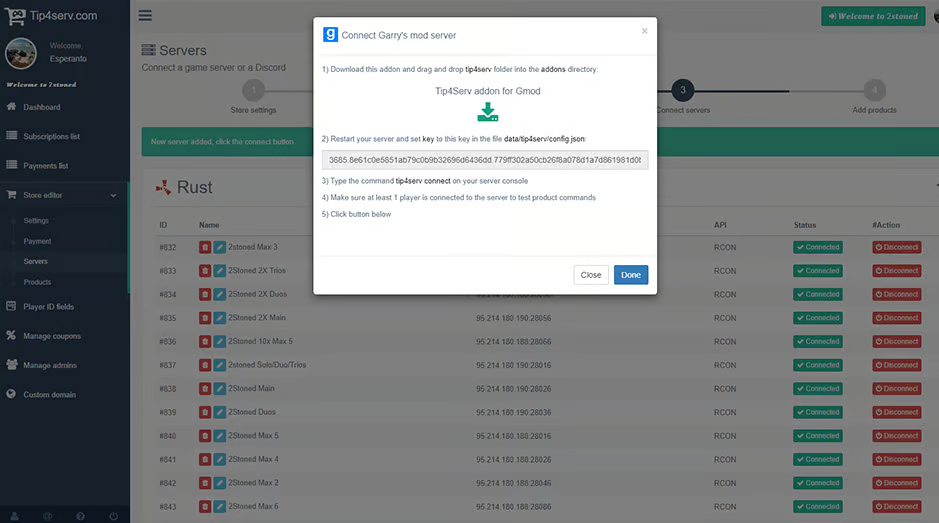Disconnect server #832

tap(896, 247)
